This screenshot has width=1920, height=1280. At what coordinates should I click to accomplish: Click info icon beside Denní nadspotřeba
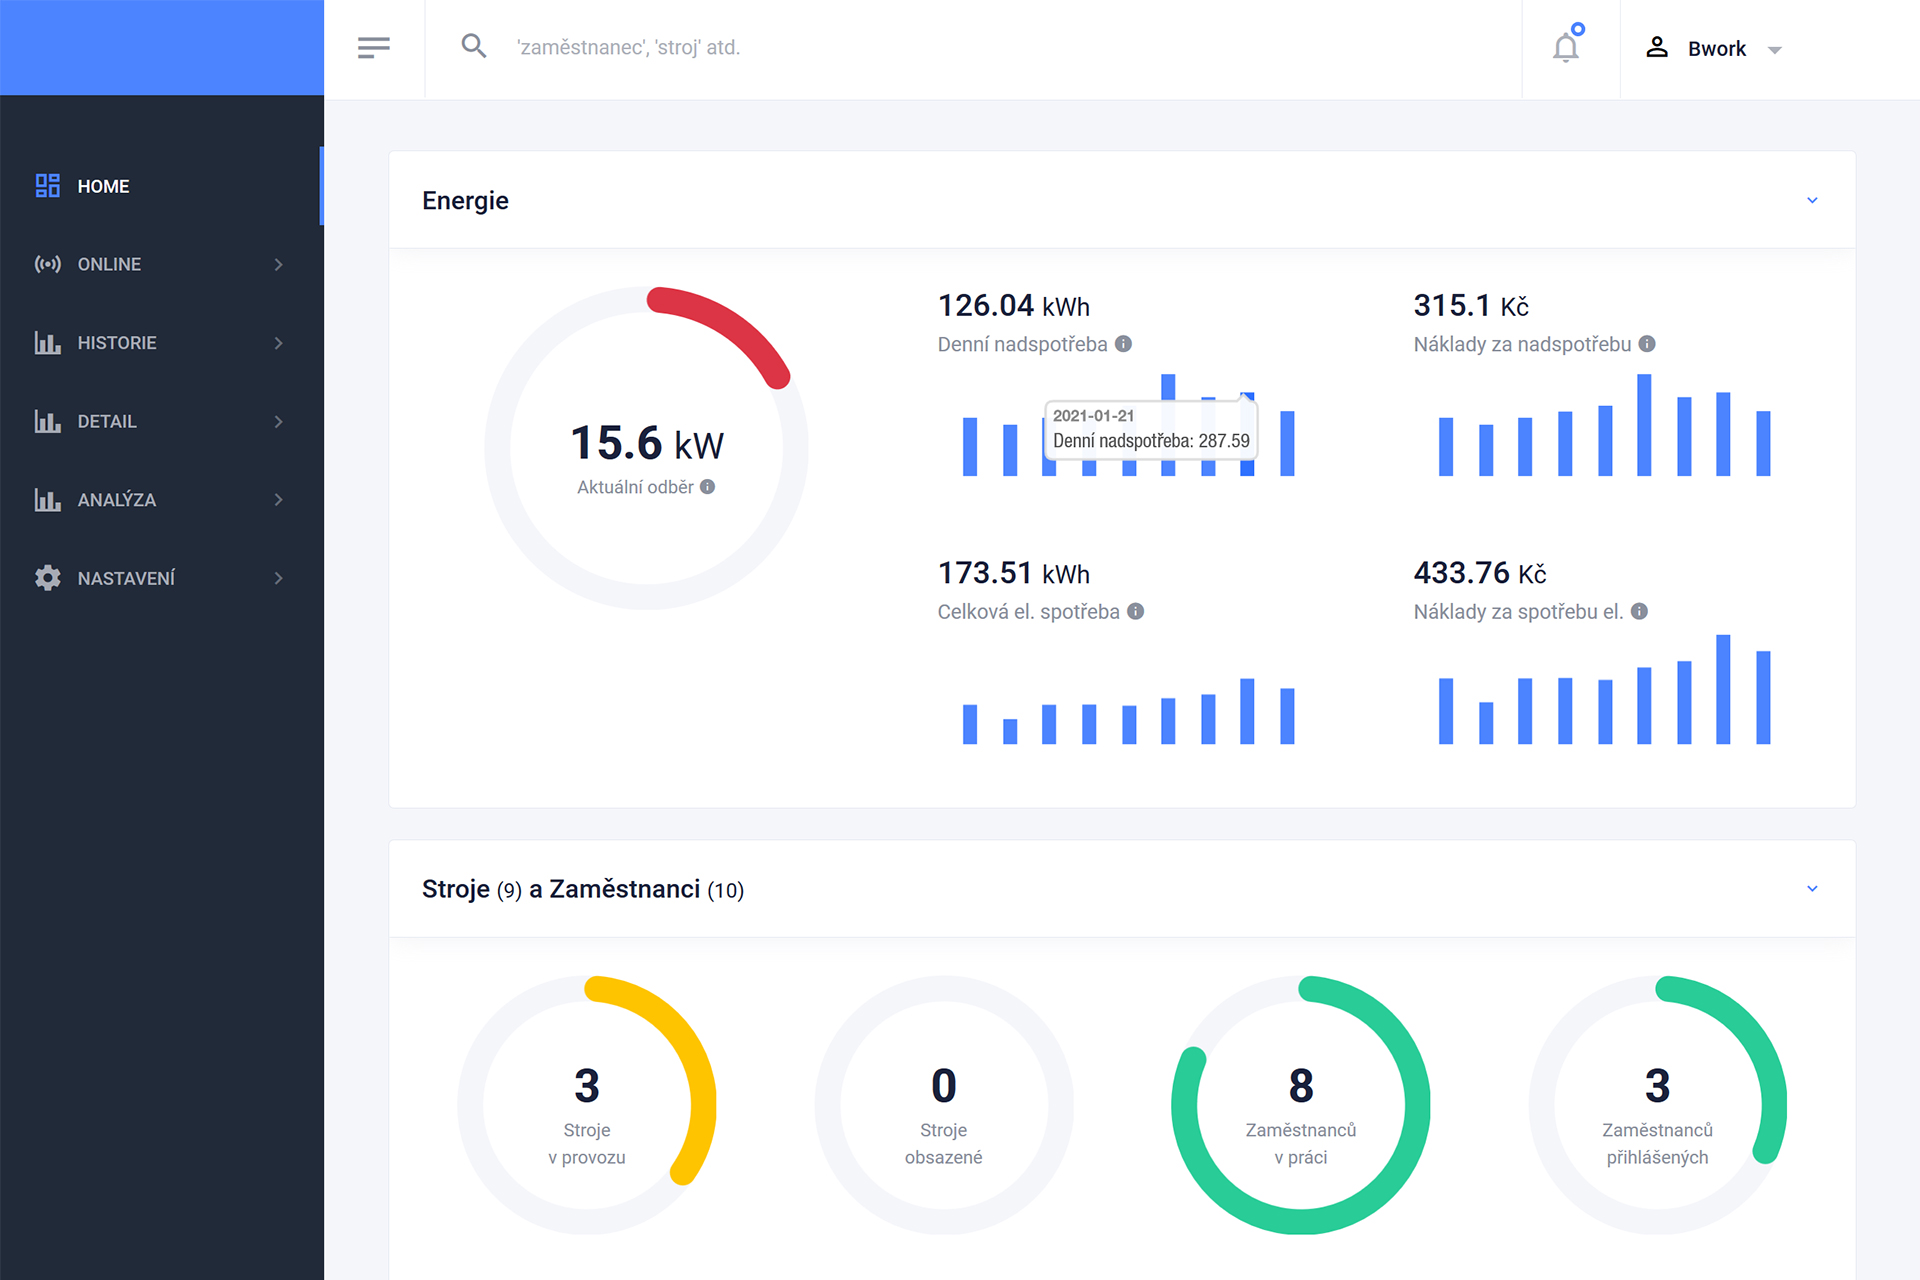[1124, 344]
